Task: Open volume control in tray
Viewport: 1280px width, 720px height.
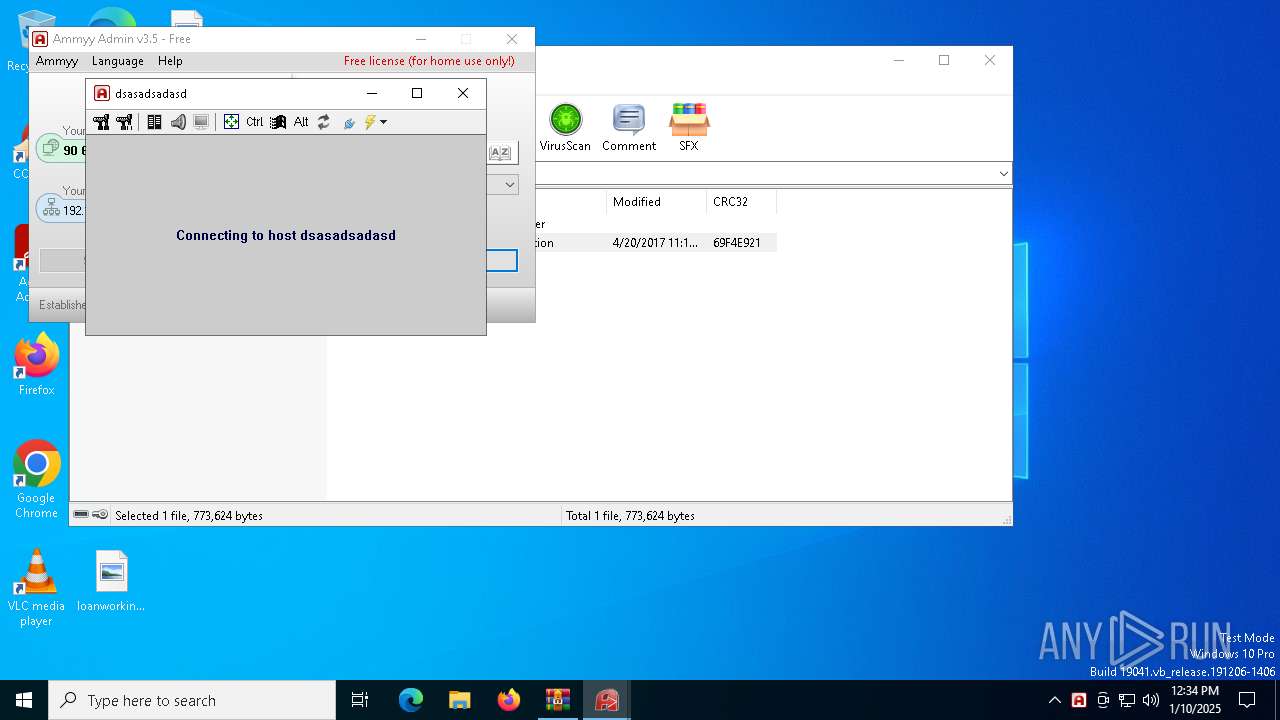Action: pos(1151,700)
